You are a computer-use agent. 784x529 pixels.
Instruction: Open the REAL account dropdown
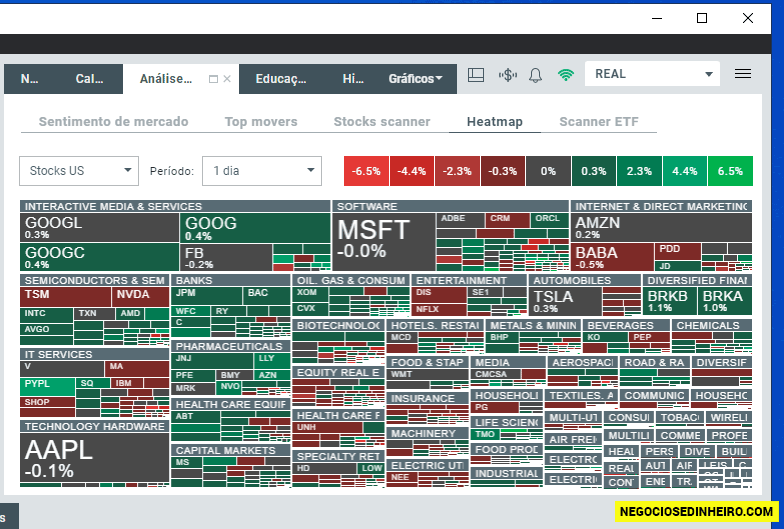652,74
